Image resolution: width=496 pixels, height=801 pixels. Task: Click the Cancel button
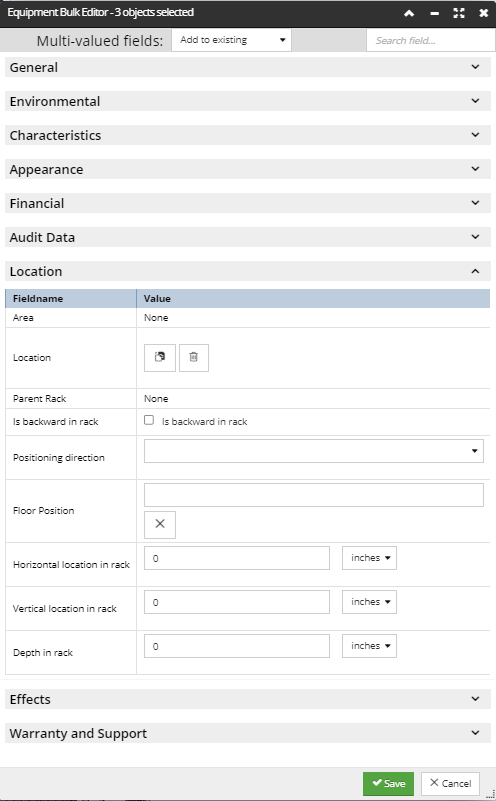[450, 783]
